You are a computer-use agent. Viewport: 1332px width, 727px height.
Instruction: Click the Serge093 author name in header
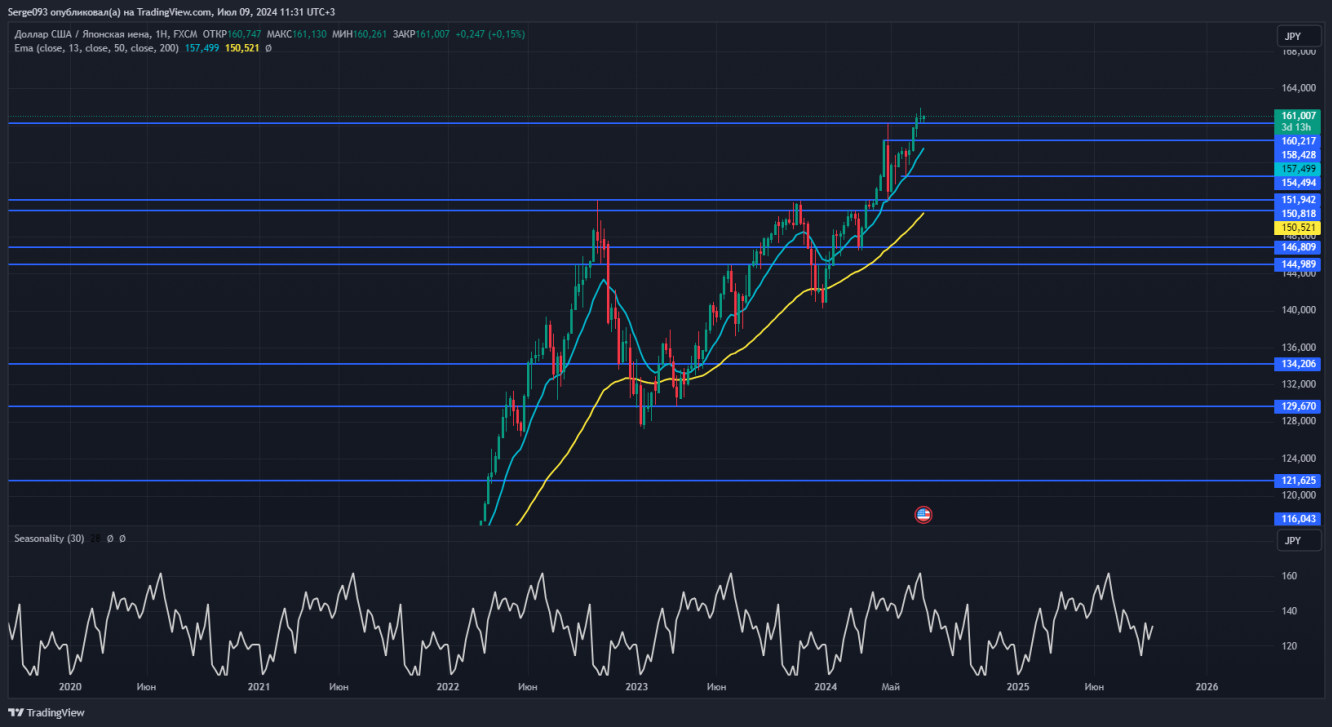pos(29,11)
